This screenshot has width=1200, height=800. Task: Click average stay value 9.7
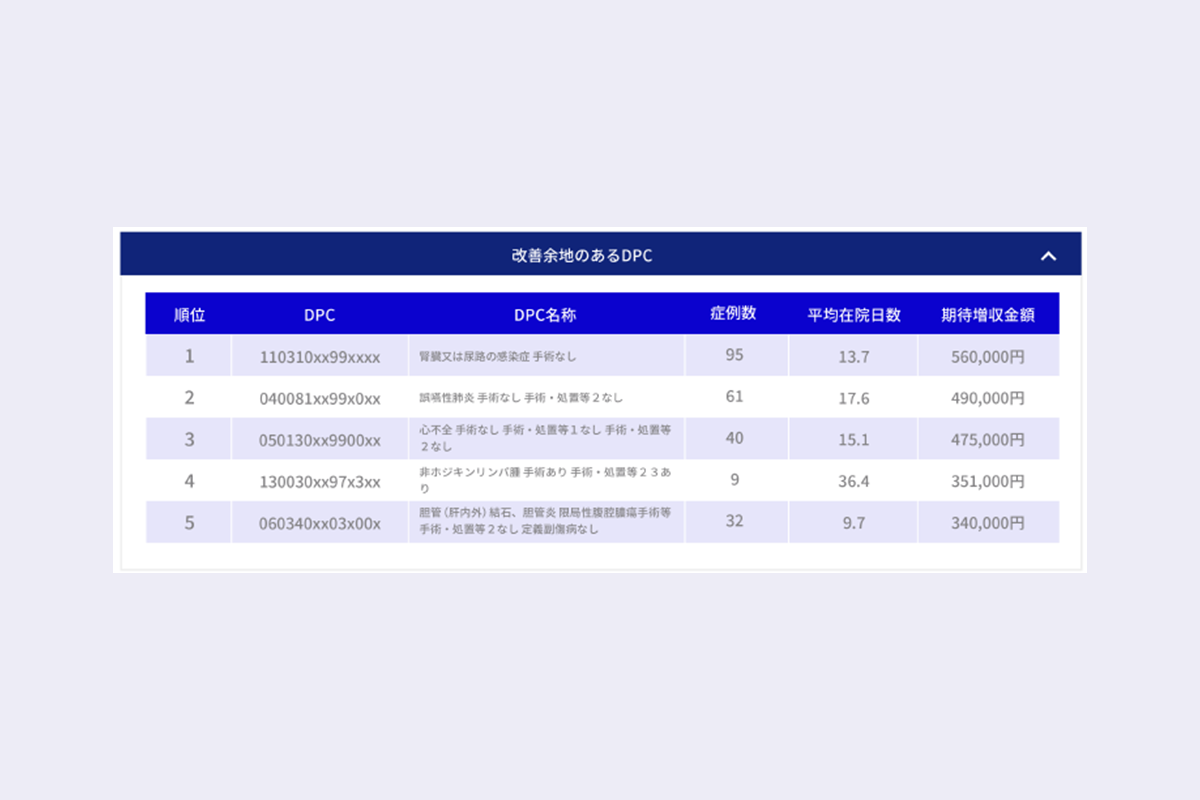point(854,523)
